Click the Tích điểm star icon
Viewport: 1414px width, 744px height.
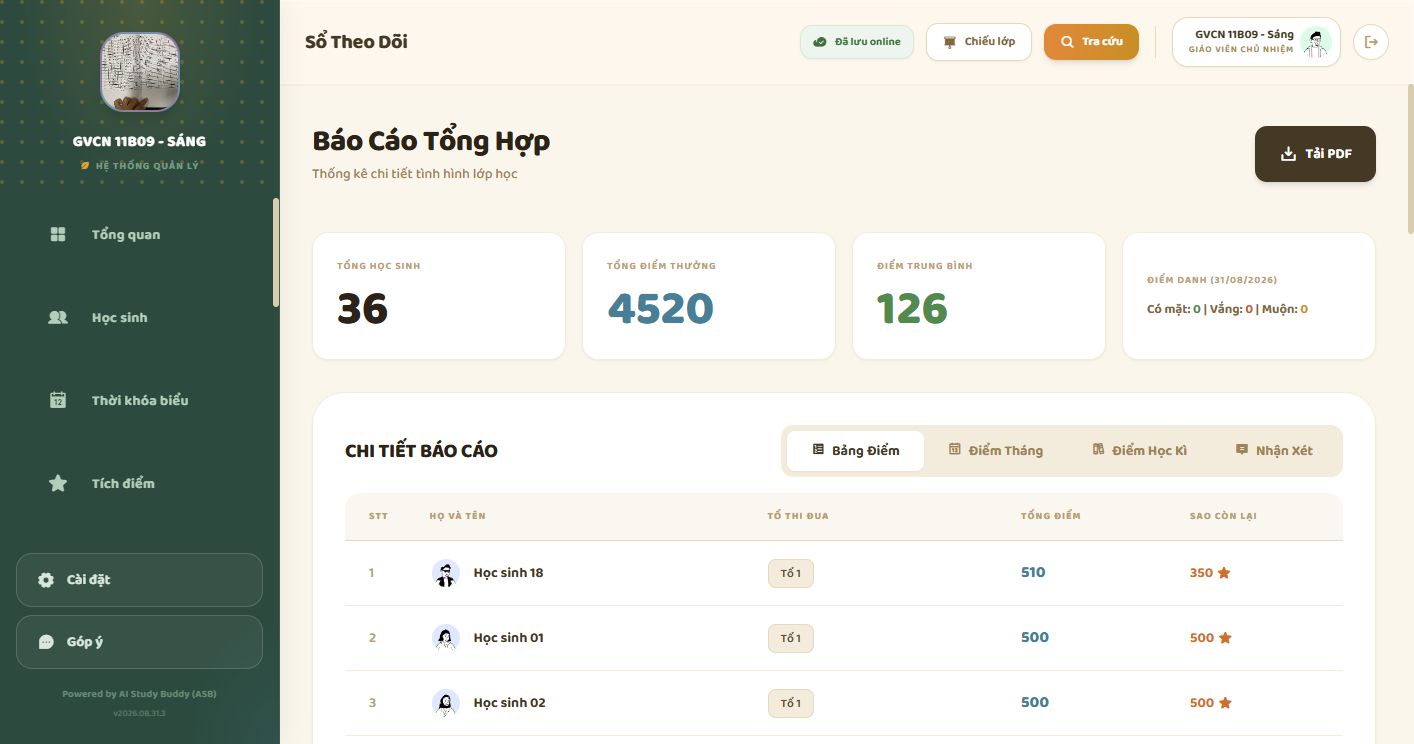[58, 483]
